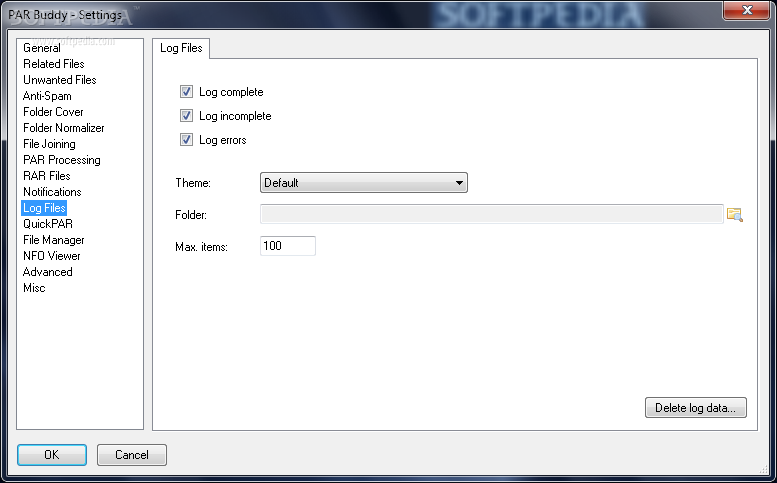Choose File Joining category
The image size is (777, 483).
[x=49, y=144]
